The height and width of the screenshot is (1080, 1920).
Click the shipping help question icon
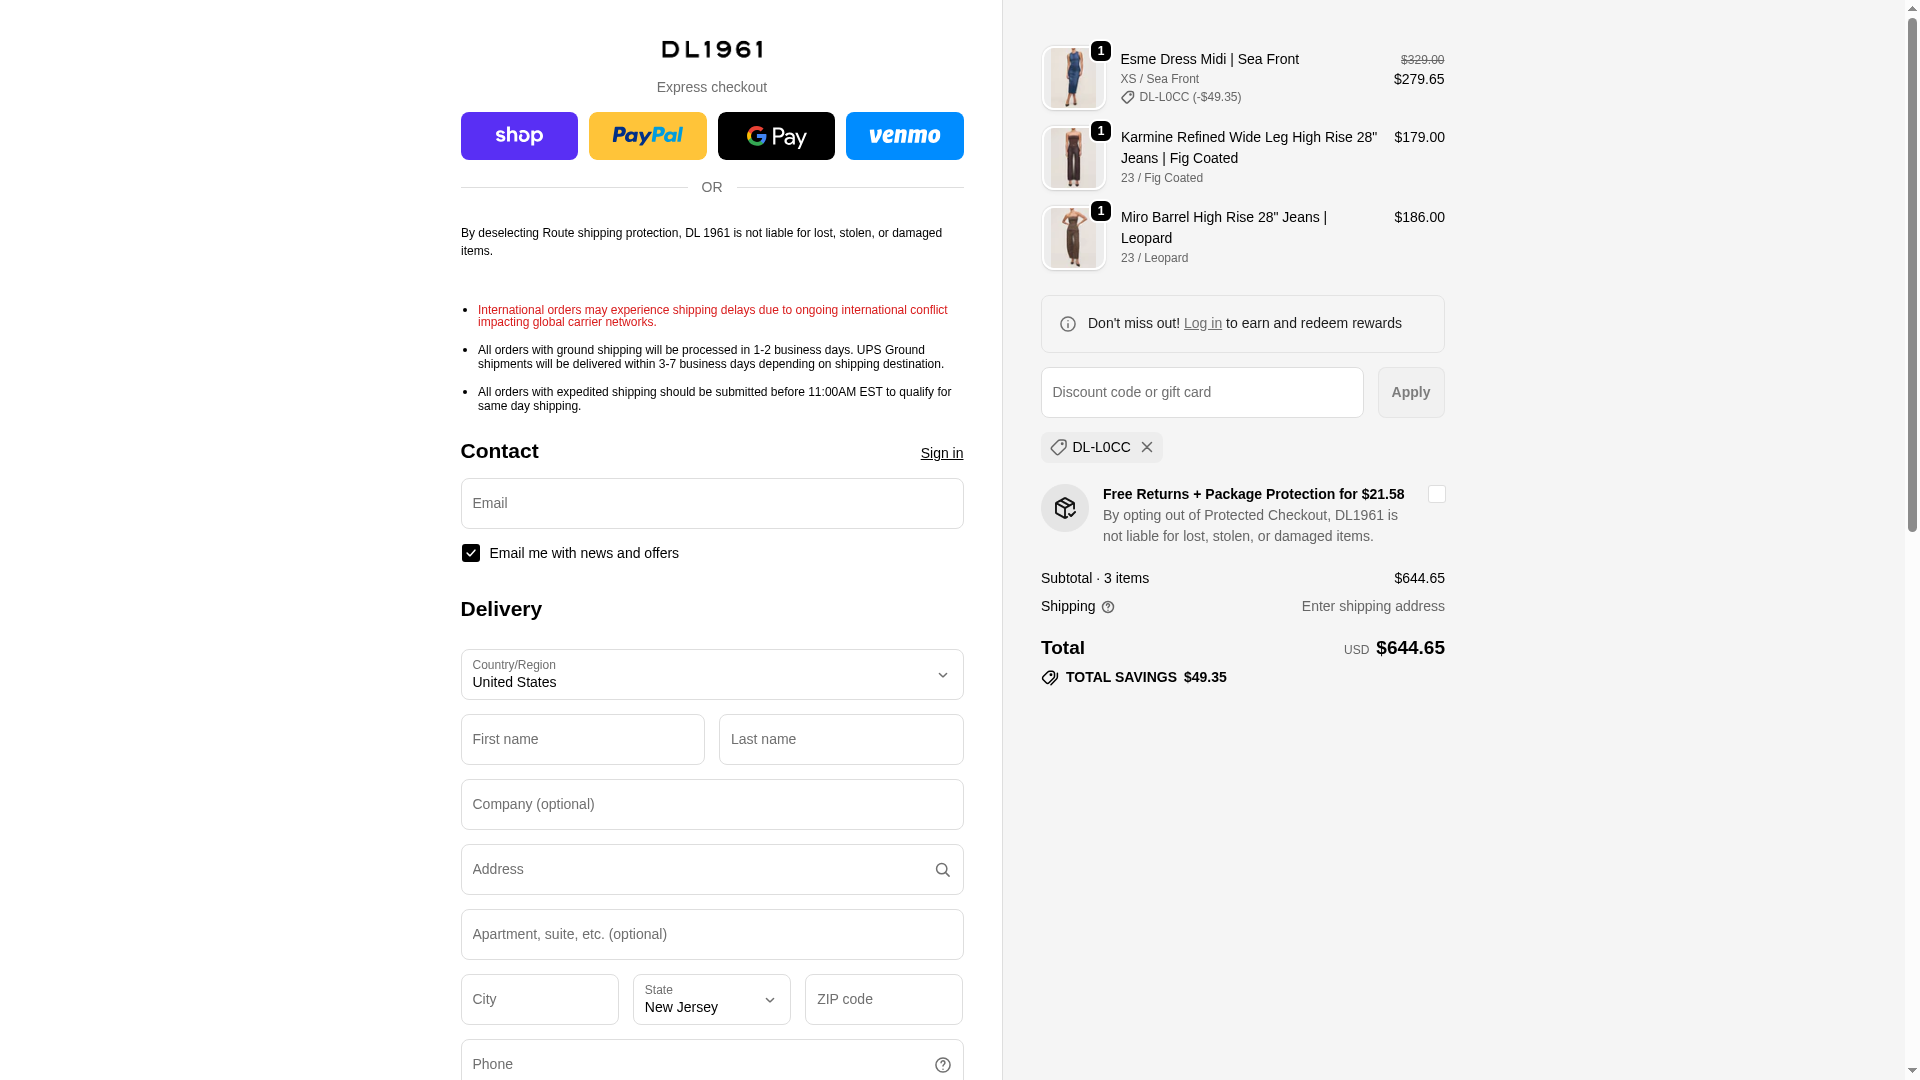pos(1108,607)
